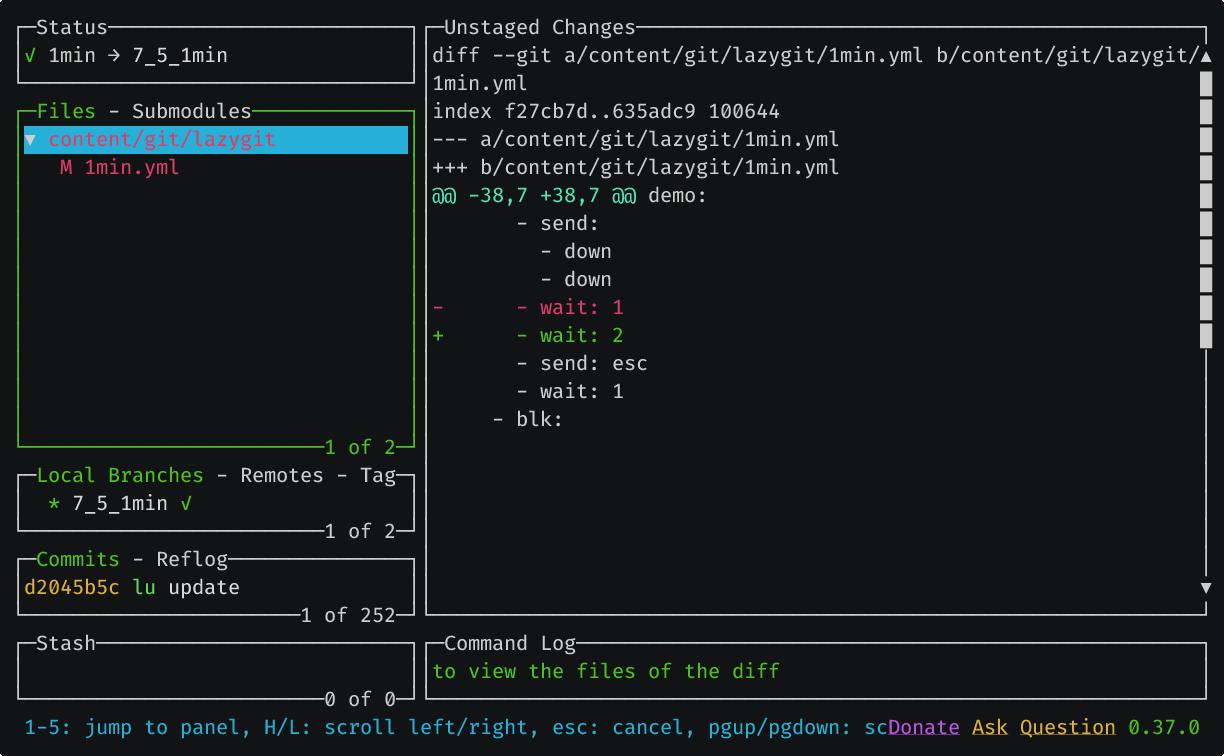
Task: Click the minus marker on the removed wait line
Action: [x=437, y=307]
